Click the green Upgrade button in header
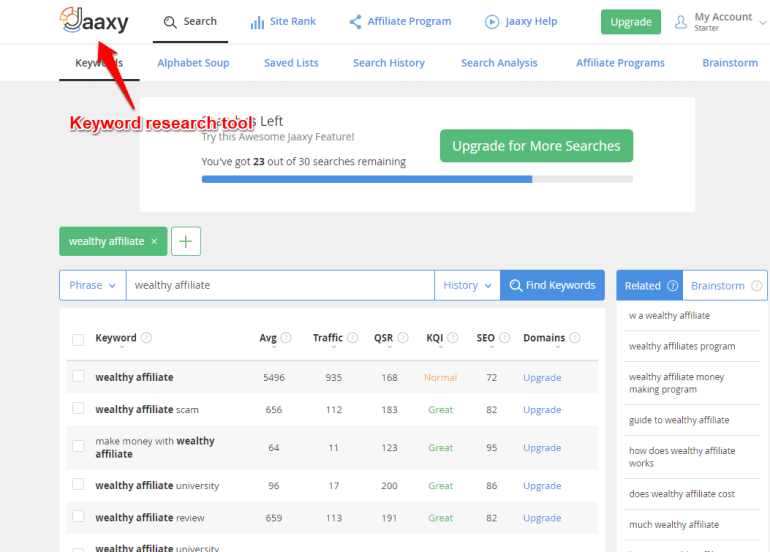770x552 pixels. 631,22
